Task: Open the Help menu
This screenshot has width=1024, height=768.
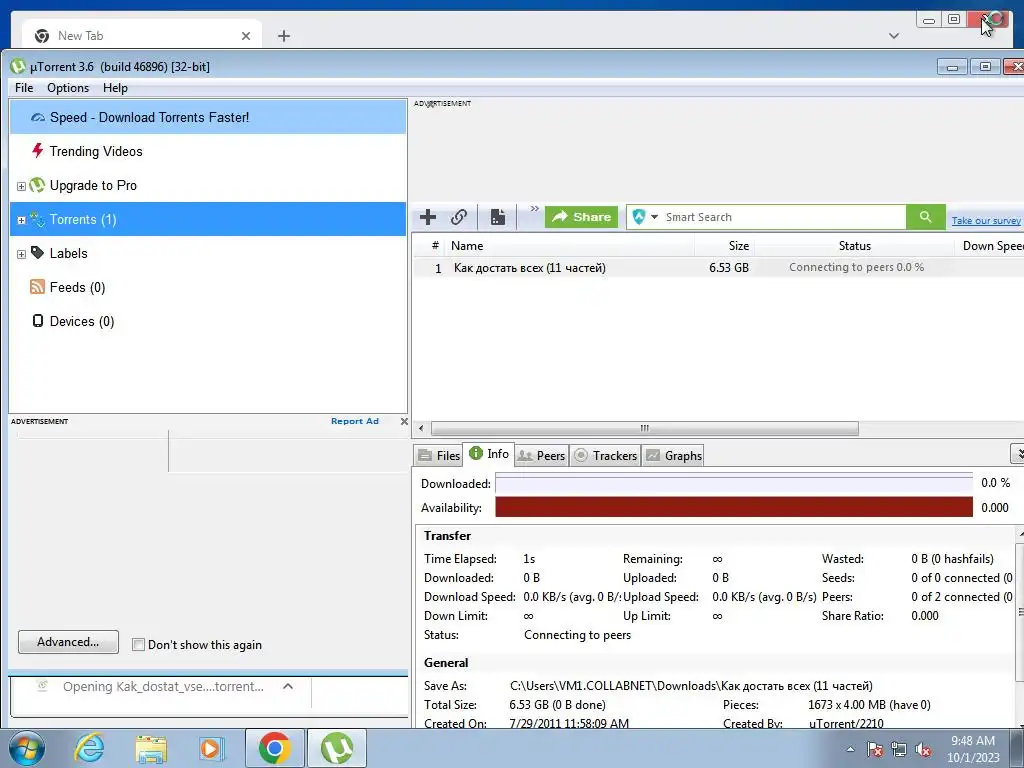Action: [115, 88]
